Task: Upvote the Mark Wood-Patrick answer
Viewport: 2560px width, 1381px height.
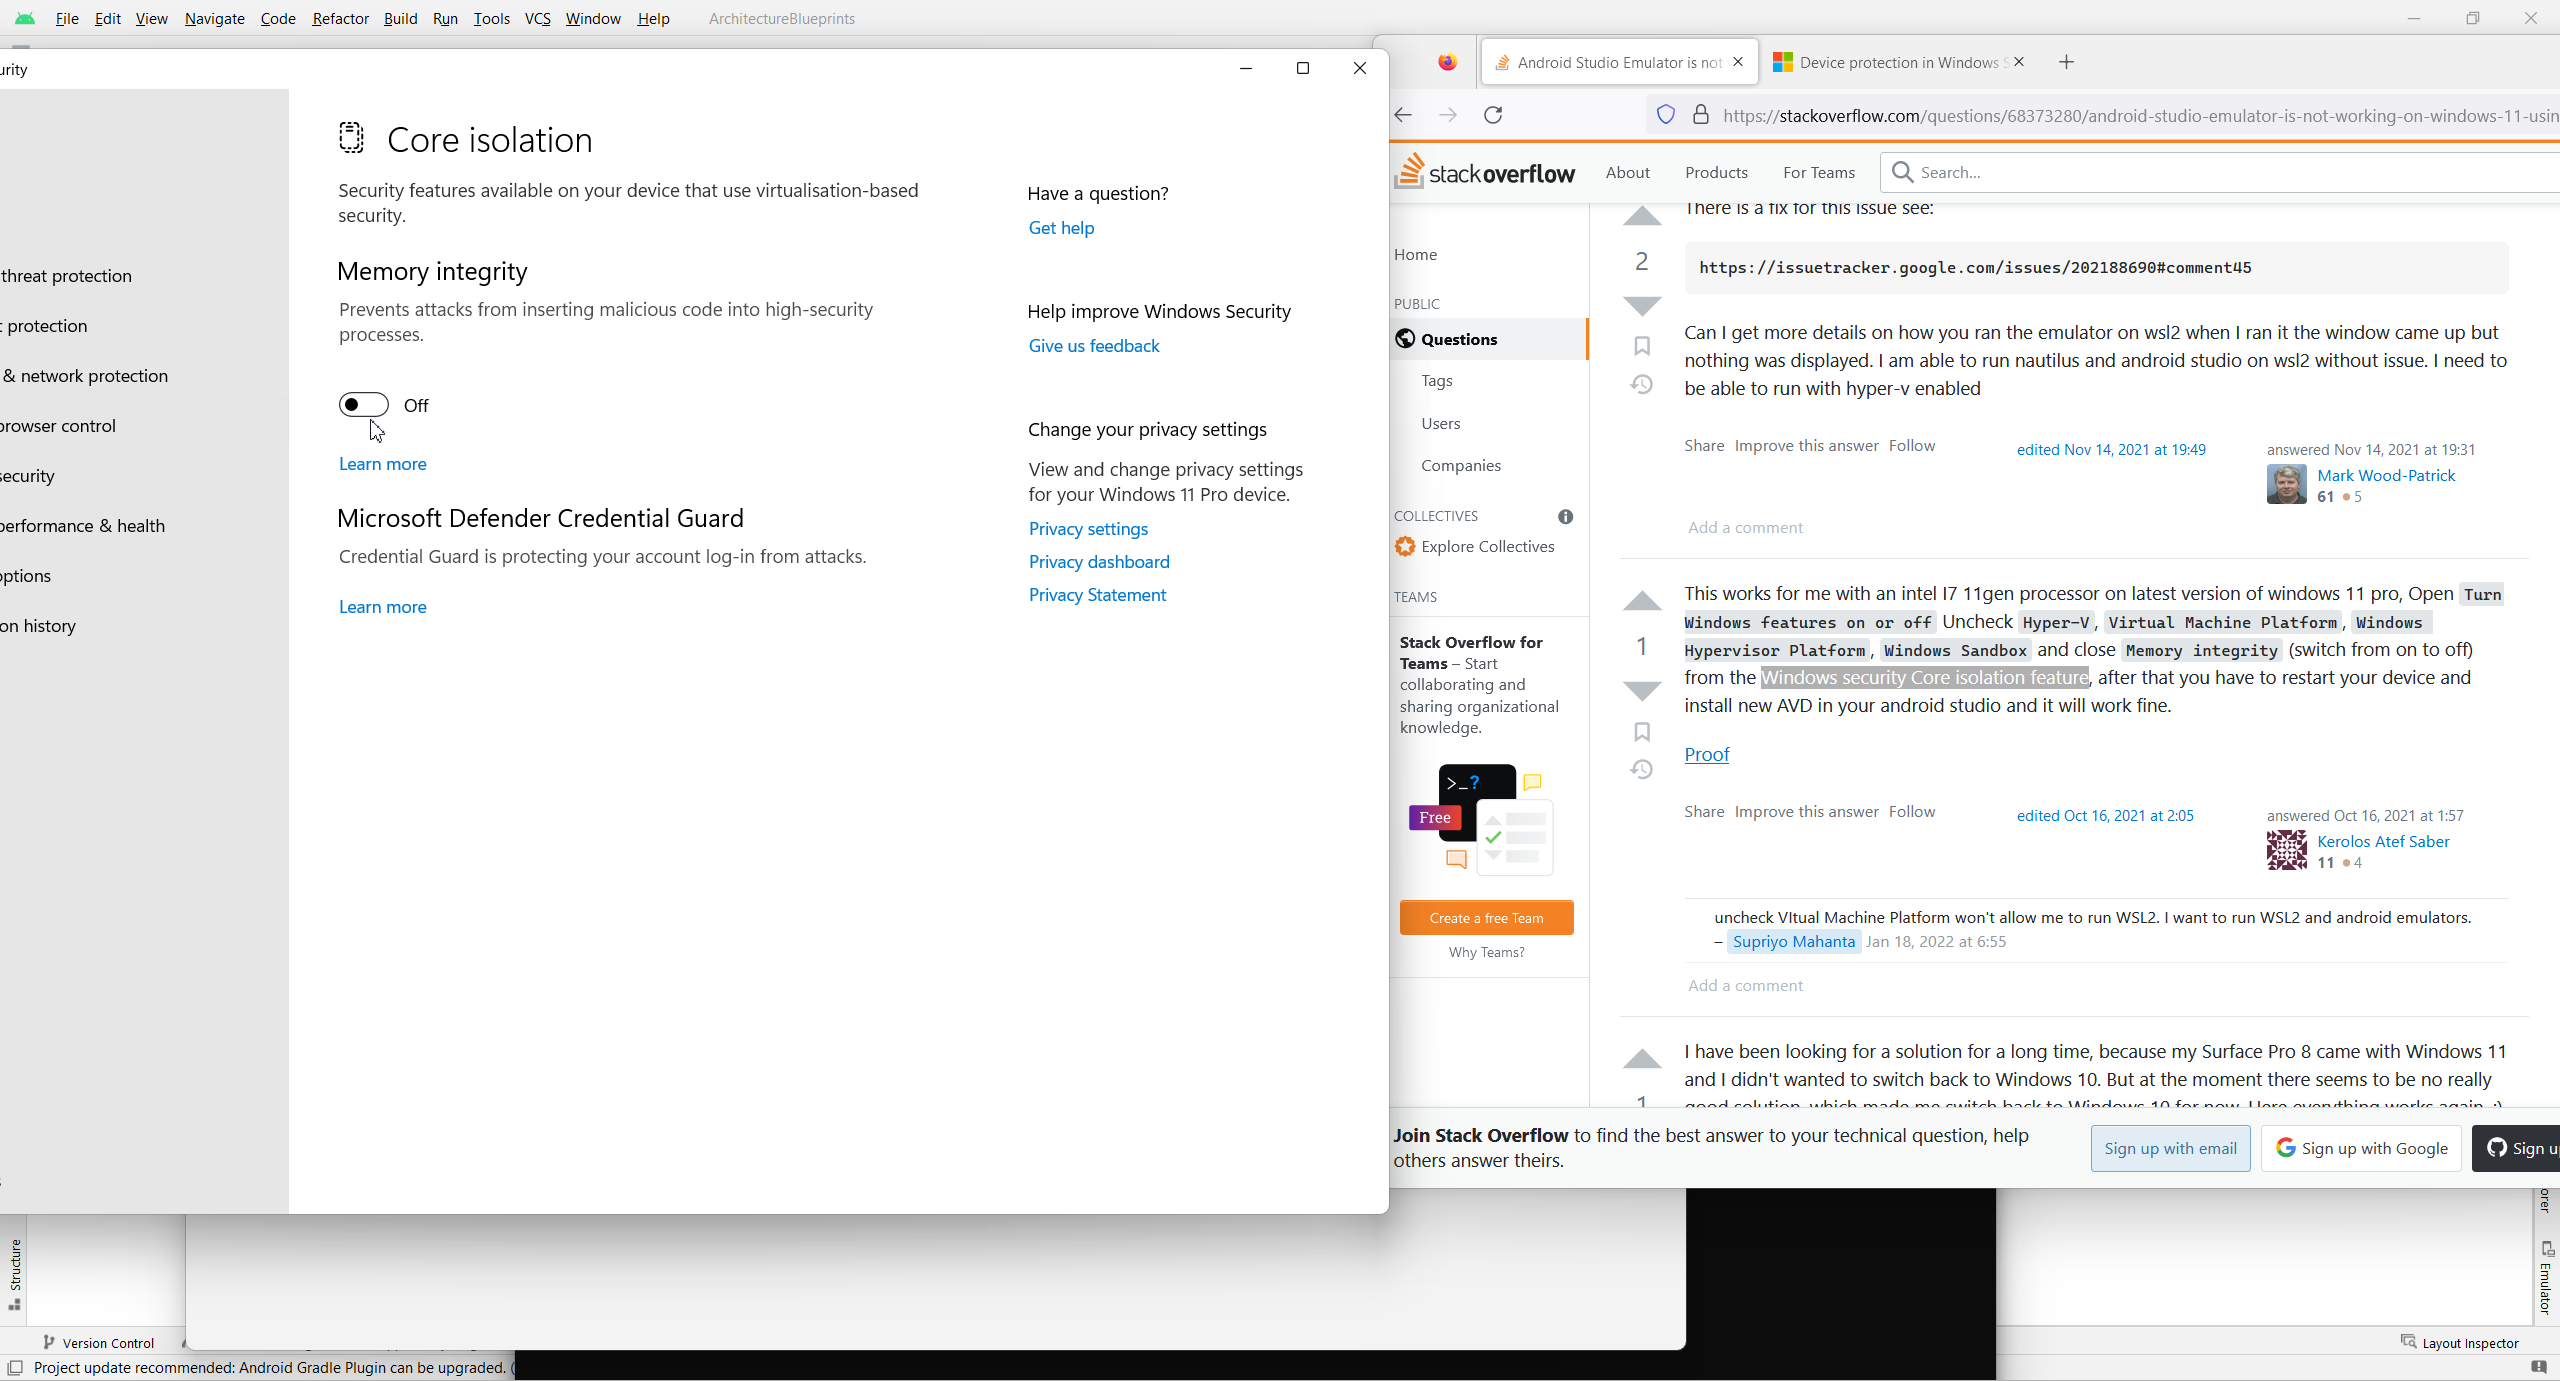Action: click(1641, 217)
